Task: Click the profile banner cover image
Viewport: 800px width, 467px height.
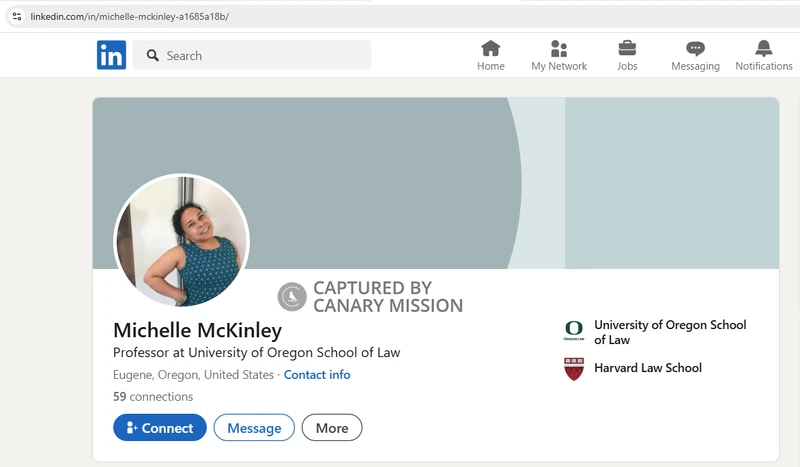Action: (x=436, y=183)
